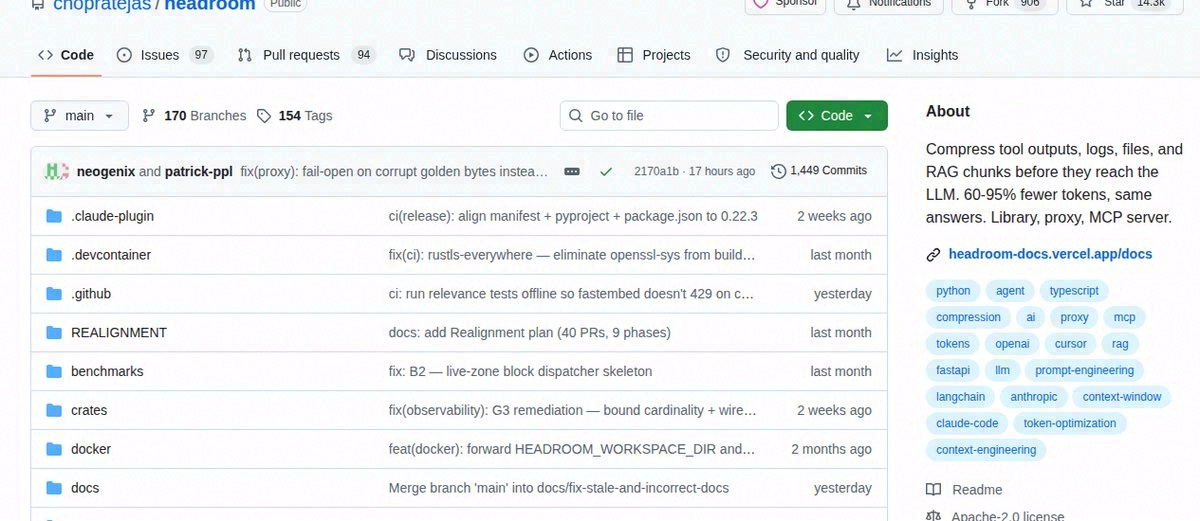Select the prompt-engineering topic tag
The image size is (1200, 521).
click(1084, 370)
